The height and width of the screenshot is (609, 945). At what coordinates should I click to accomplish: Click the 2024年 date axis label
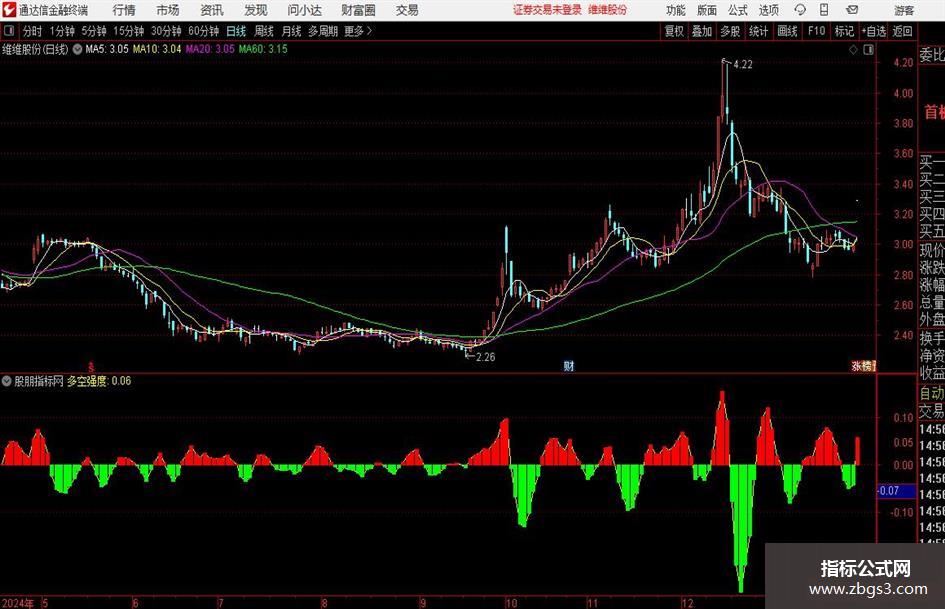(x=17, y=603)
